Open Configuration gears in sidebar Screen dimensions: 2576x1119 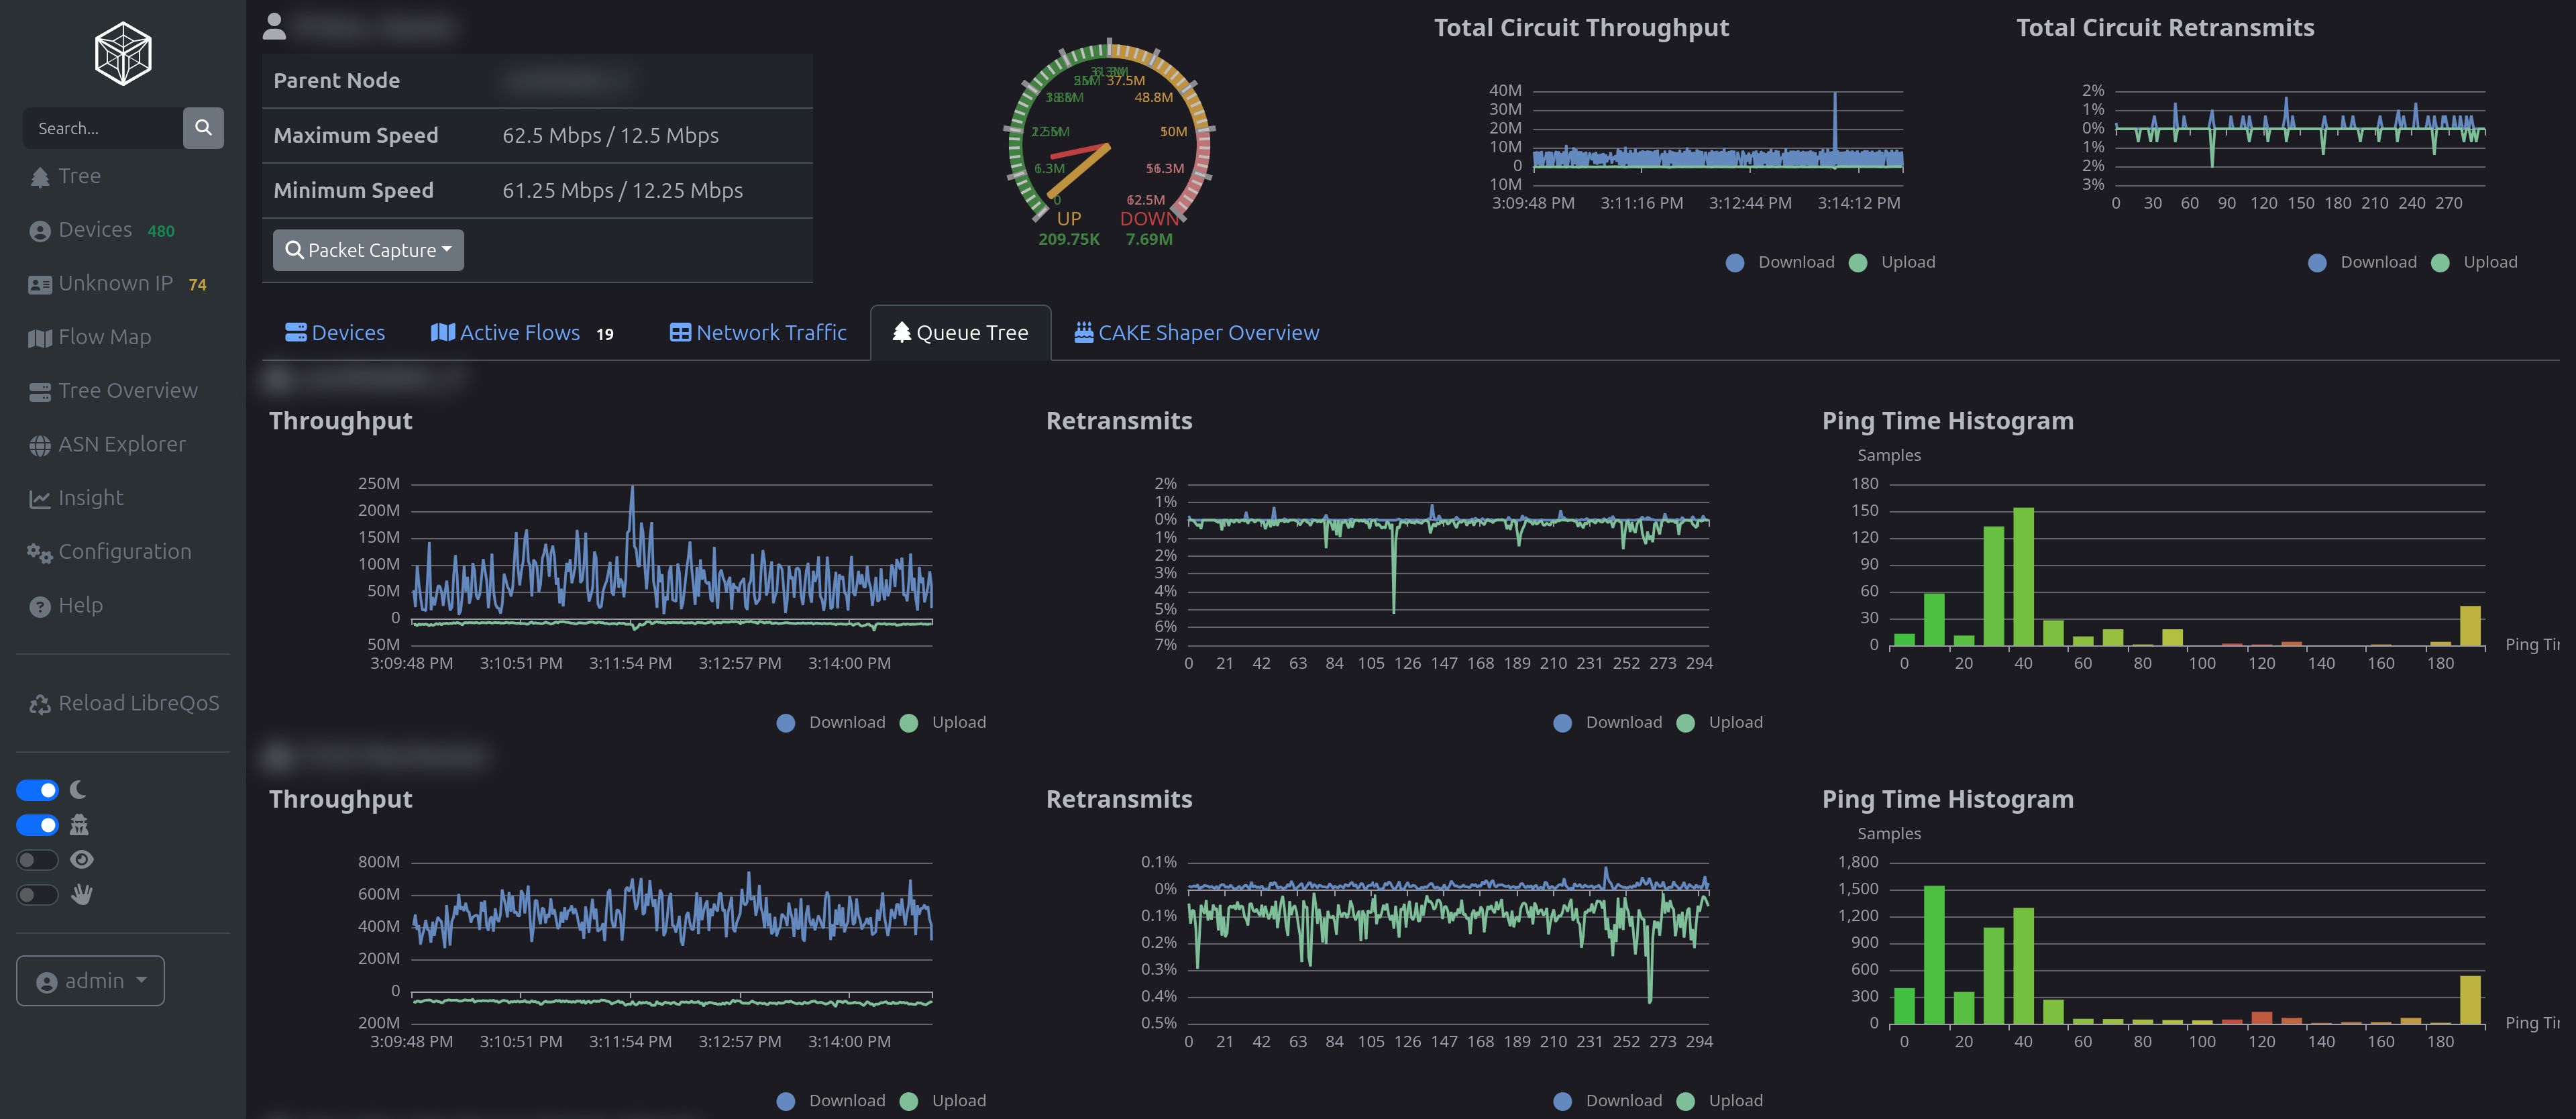pyautogui.click(x=40, y=552)
